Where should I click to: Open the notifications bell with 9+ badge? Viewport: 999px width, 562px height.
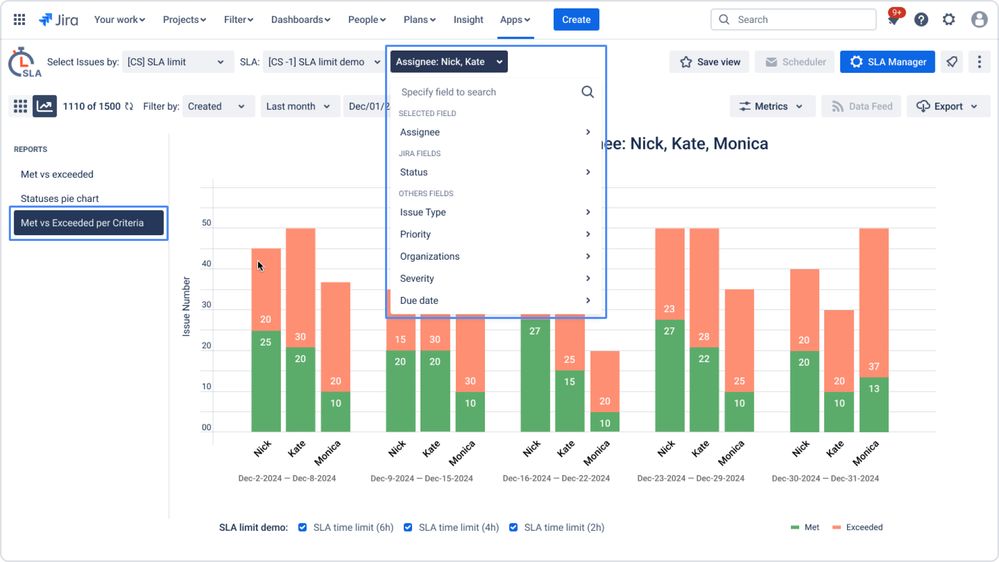[x=893, y=20]
